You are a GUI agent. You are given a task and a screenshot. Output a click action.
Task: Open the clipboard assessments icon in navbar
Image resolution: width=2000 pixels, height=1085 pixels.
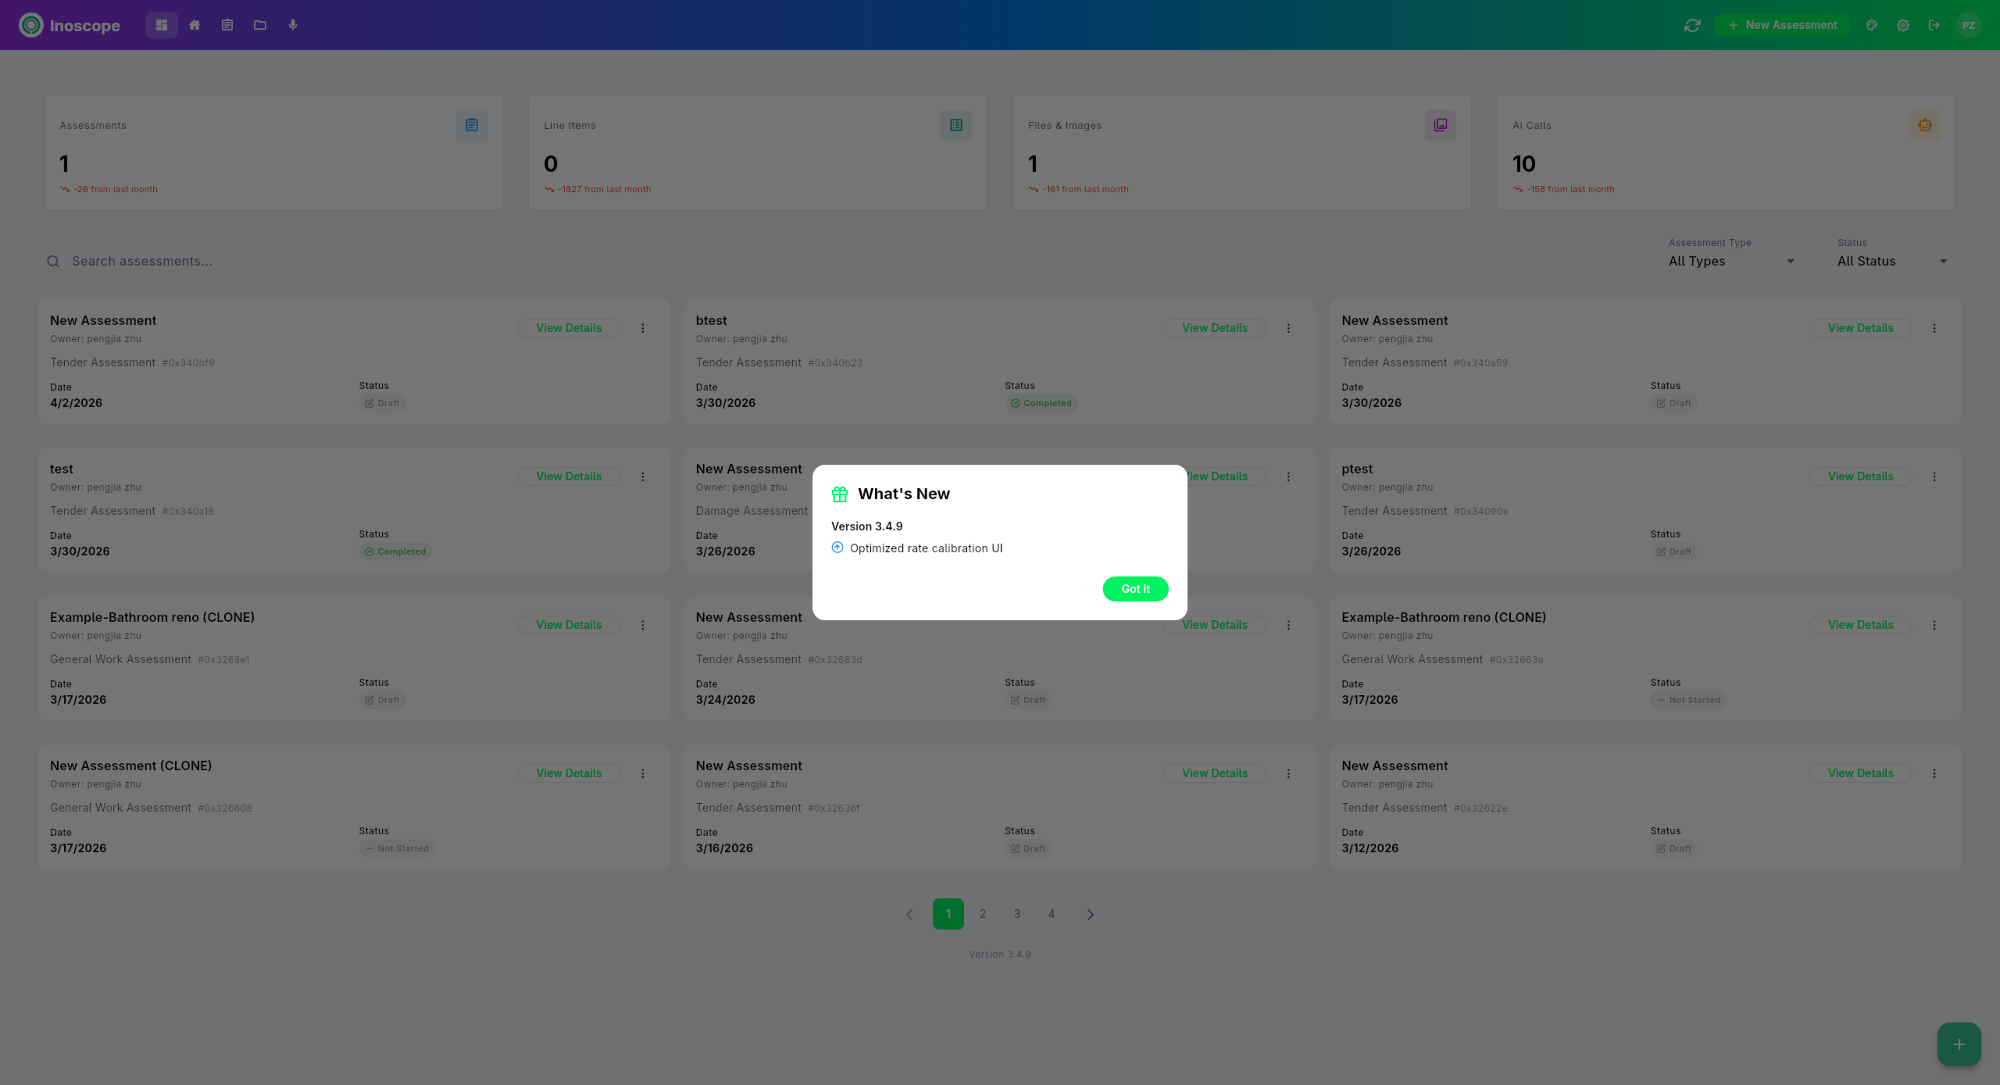pyautogui.click(x=227, y=24)
